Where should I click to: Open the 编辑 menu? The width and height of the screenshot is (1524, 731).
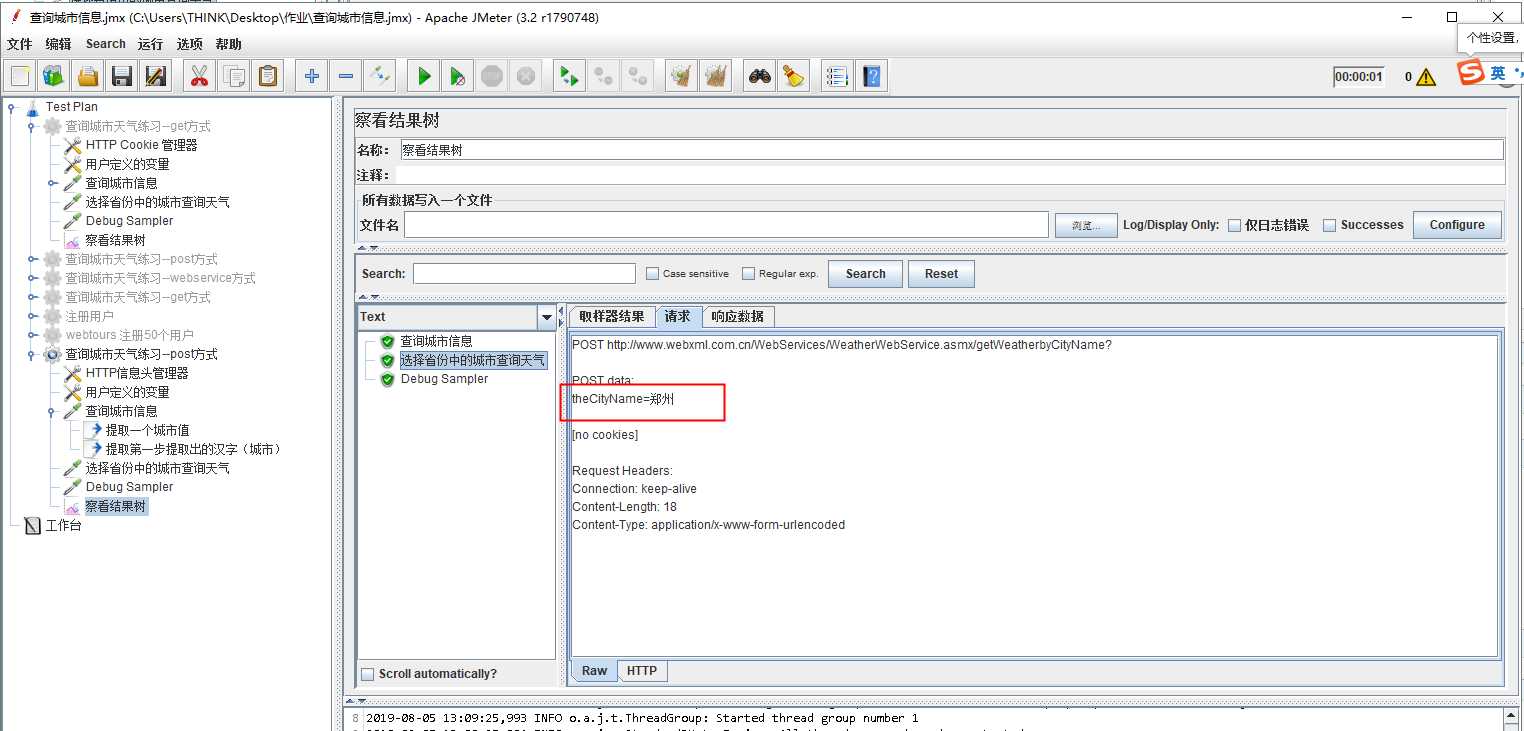click(58, 44)
